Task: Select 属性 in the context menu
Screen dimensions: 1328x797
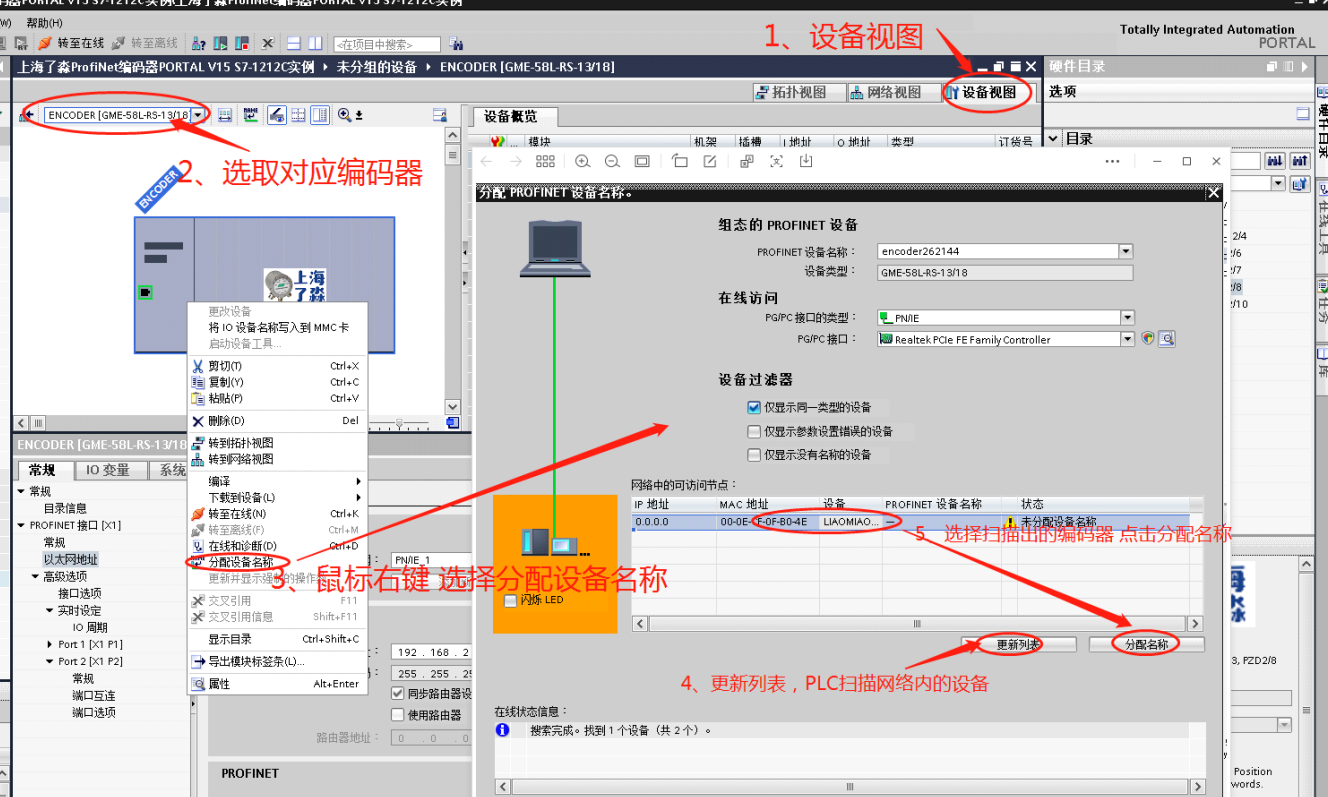Action: coord(218,684)
